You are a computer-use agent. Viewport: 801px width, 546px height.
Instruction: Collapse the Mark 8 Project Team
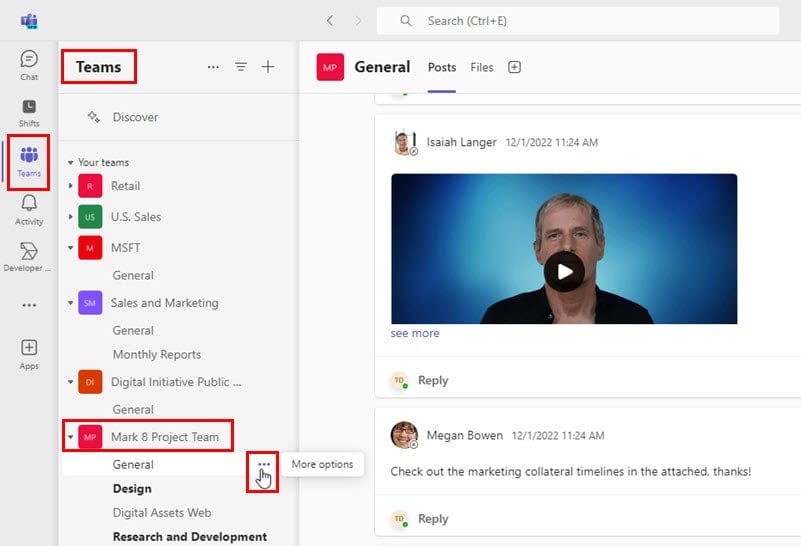click(x=70, y=437)
